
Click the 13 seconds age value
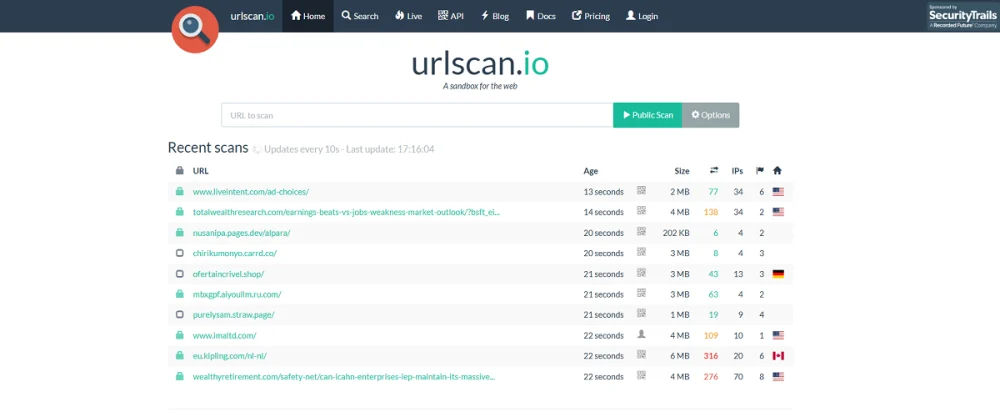point(603,191)
